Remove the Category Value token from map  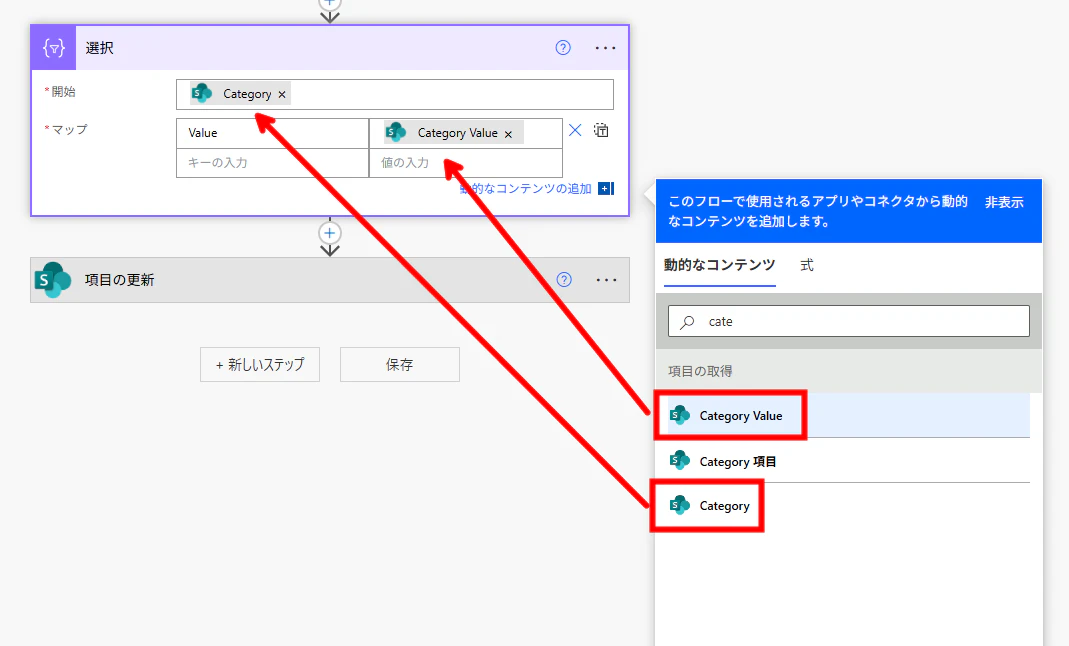[508, 134]
